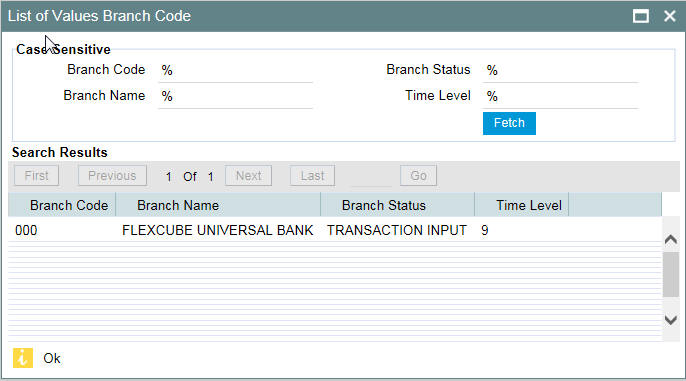Screen dimensions: 686x381
Task: Focus the Time Level filter field
Action: coord(560,97)
